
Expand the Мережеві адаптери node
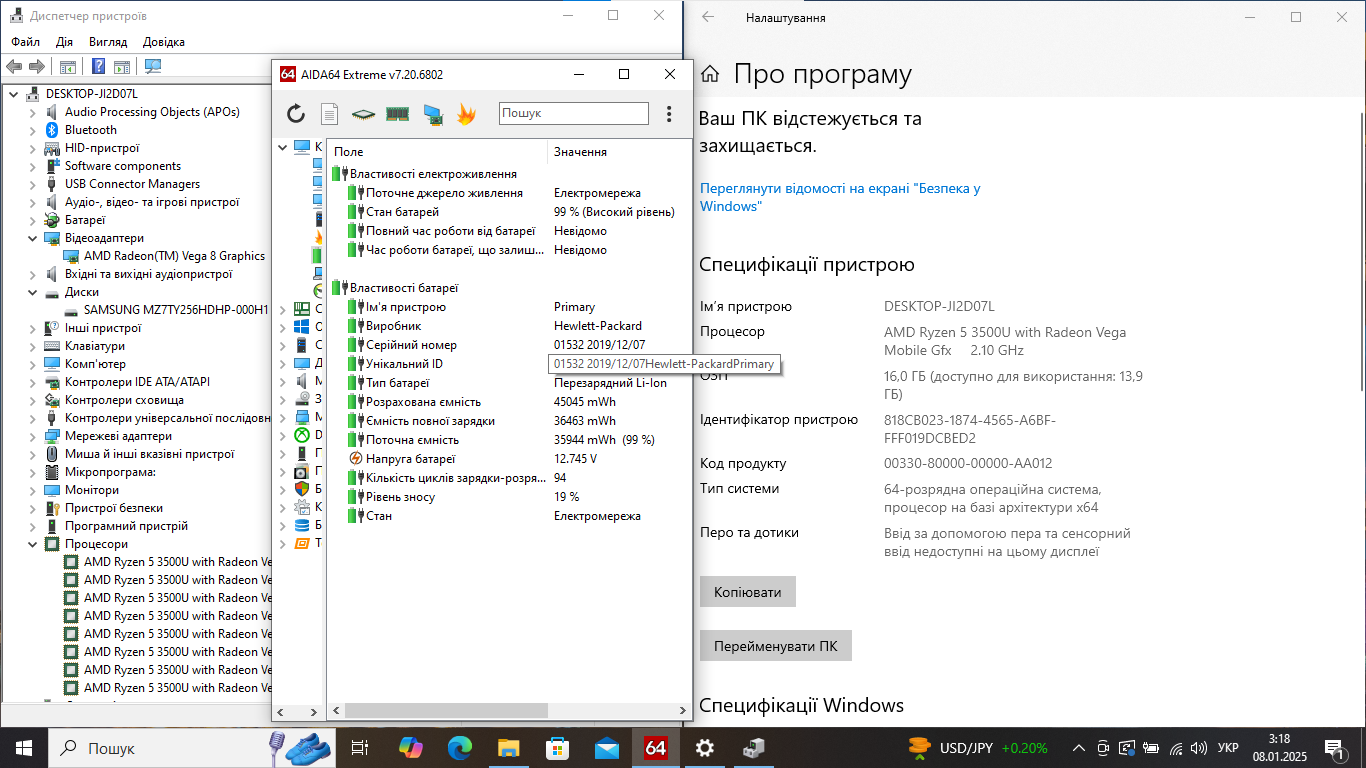click(x=33, y=436)
